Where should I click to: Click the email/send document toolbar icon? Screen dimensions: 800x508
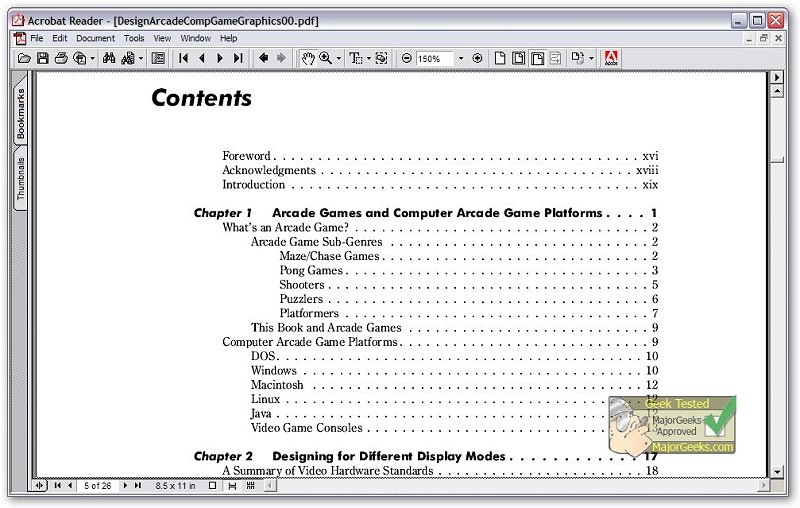pyautogui.click(x=80, y=58)
